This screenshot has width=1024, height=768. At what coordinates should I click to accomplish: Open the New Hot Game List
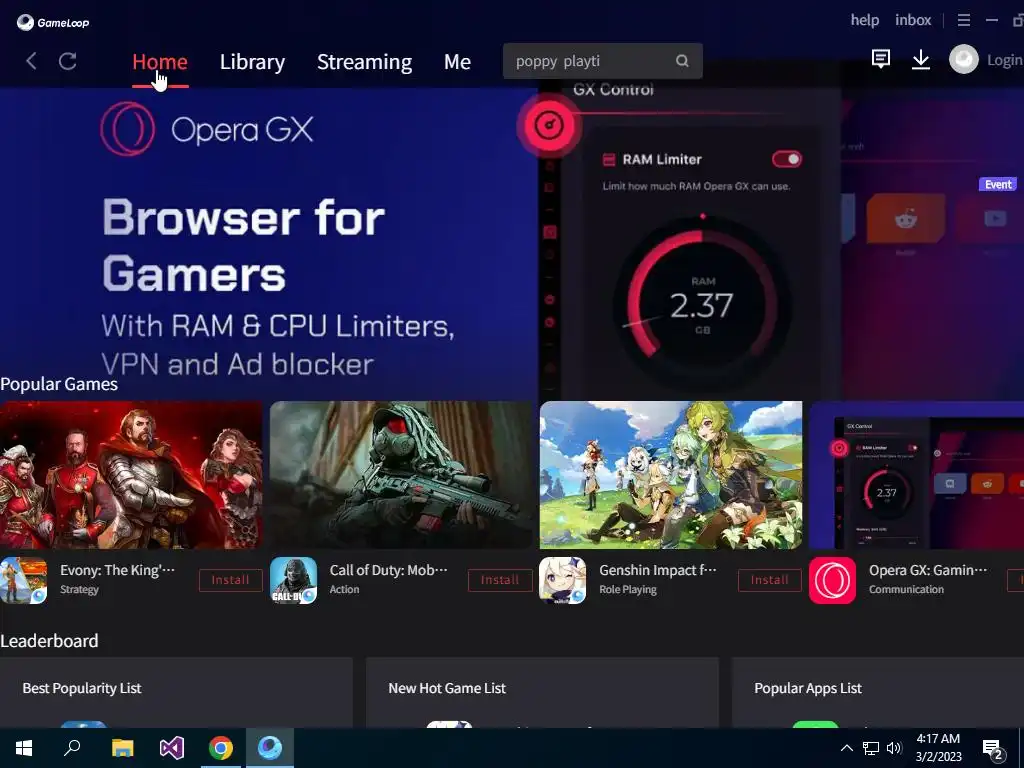[x=447, y=688]
